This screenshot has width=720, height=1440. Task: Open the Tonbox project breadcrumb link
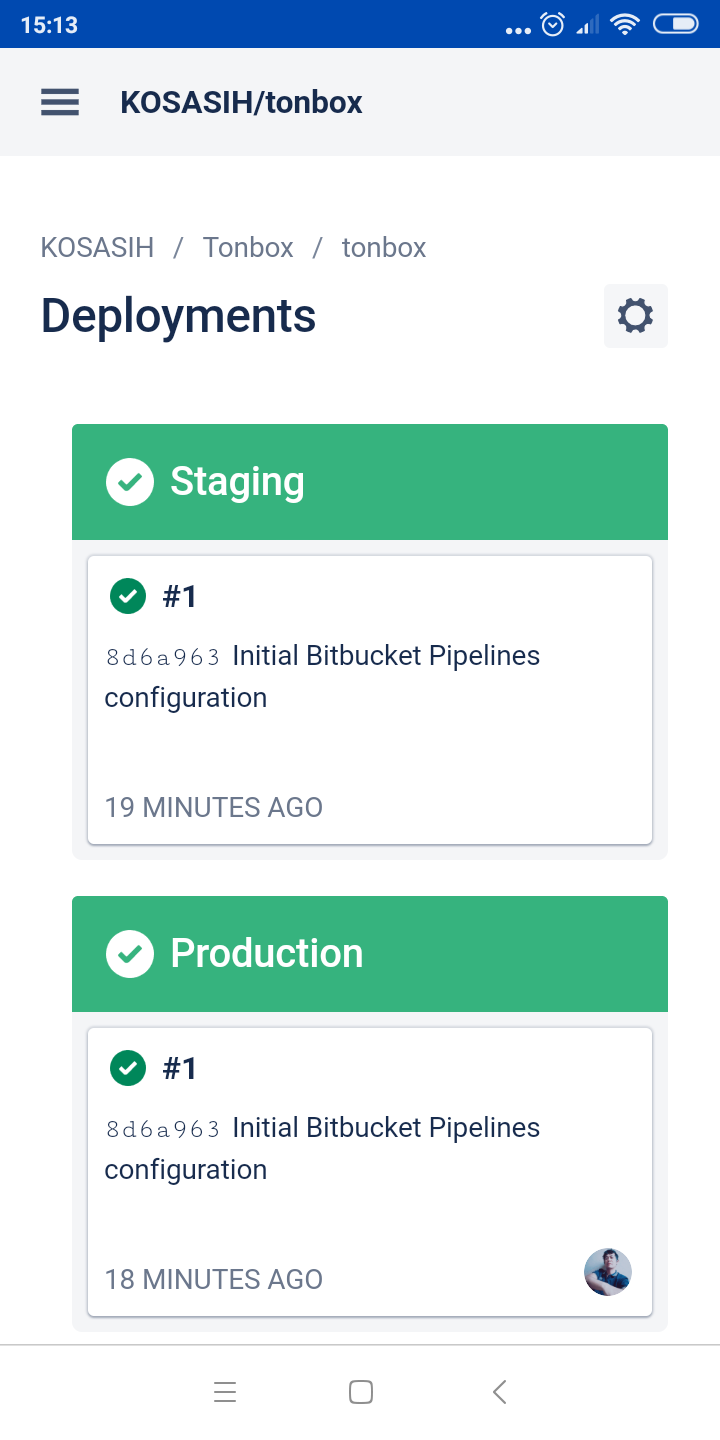coord(248,248)
